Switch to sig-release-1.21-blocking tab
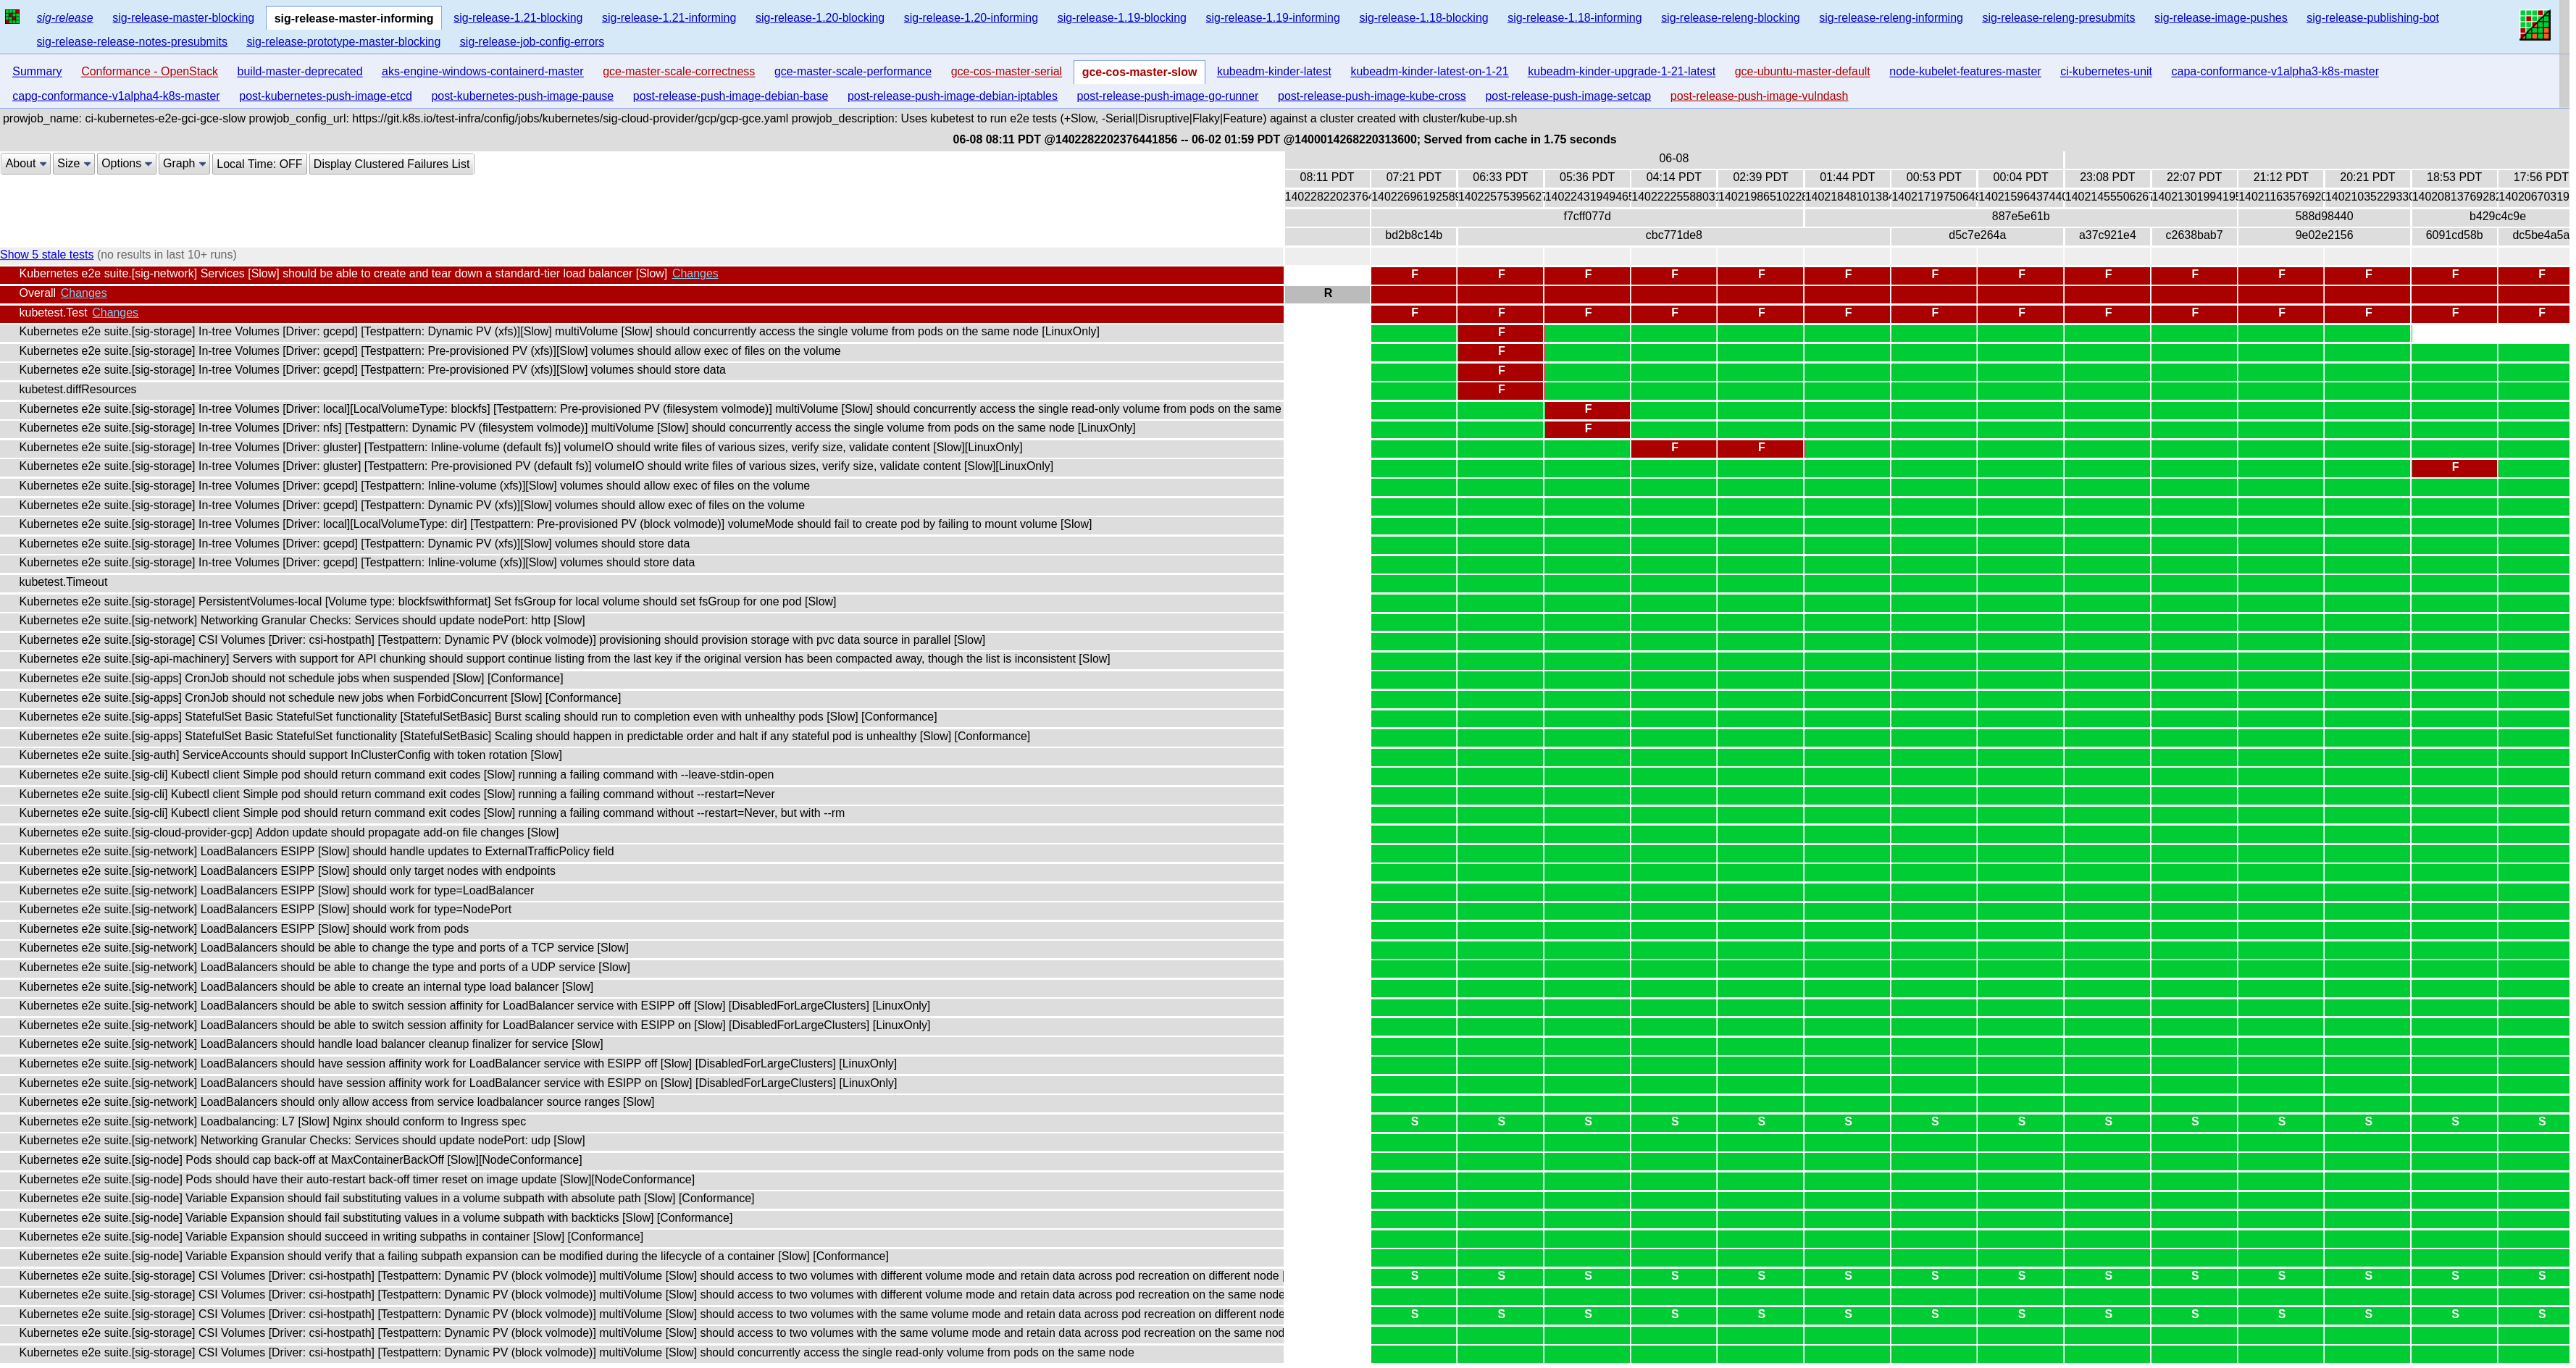 pos(518,18)
